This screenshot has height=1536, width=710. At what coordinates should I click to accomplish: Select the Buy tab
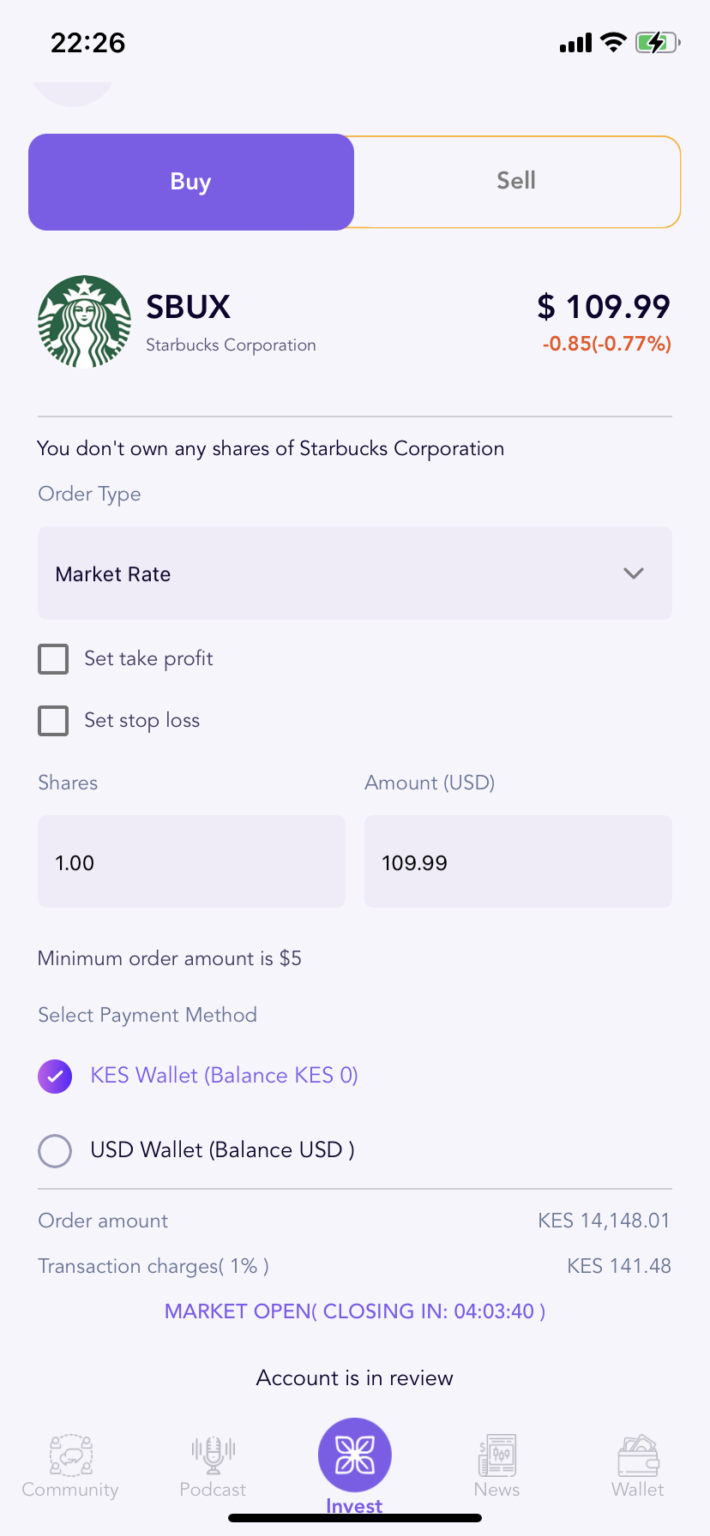click(x=191, y=181)
